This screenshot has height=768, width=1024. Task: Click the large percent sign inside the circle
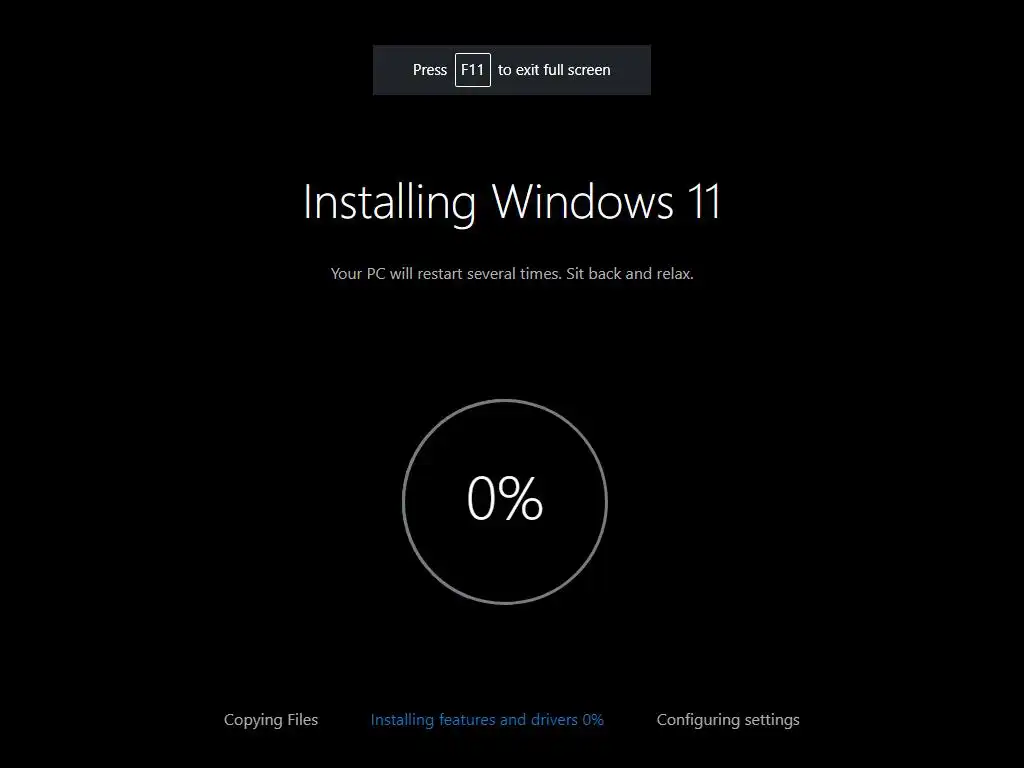pos(522,498)
